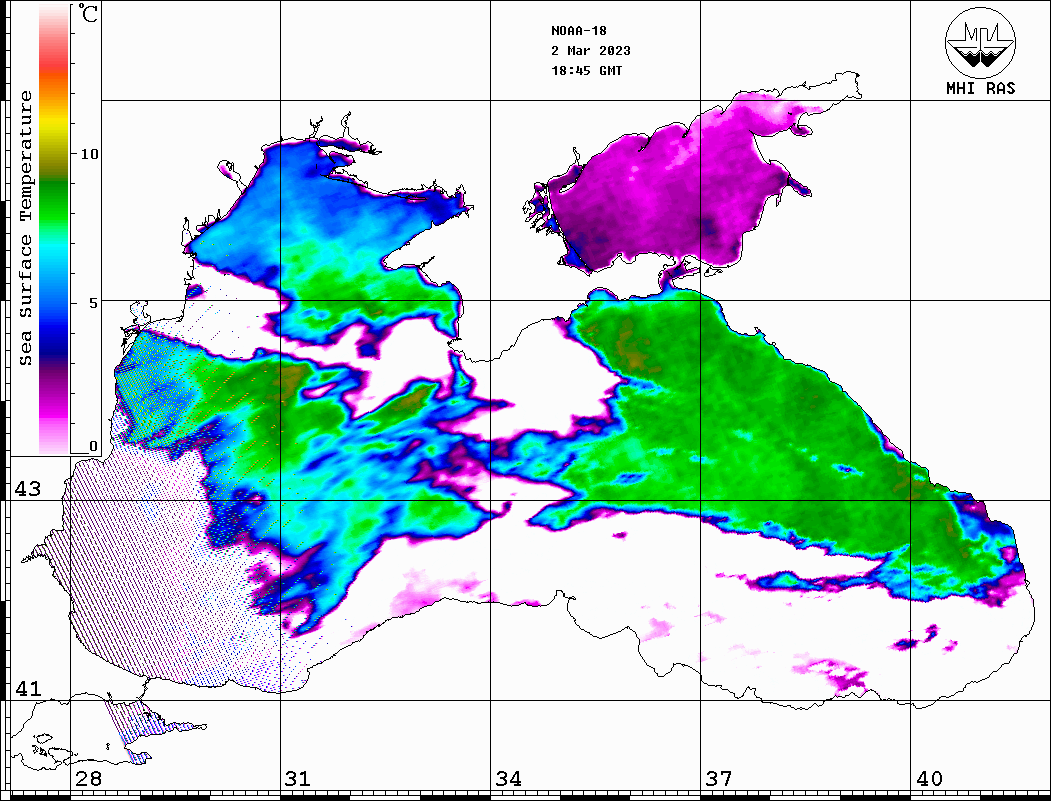Click the longitude label '37'
This screenshot has height=801, width=1051.
[719, 779]
